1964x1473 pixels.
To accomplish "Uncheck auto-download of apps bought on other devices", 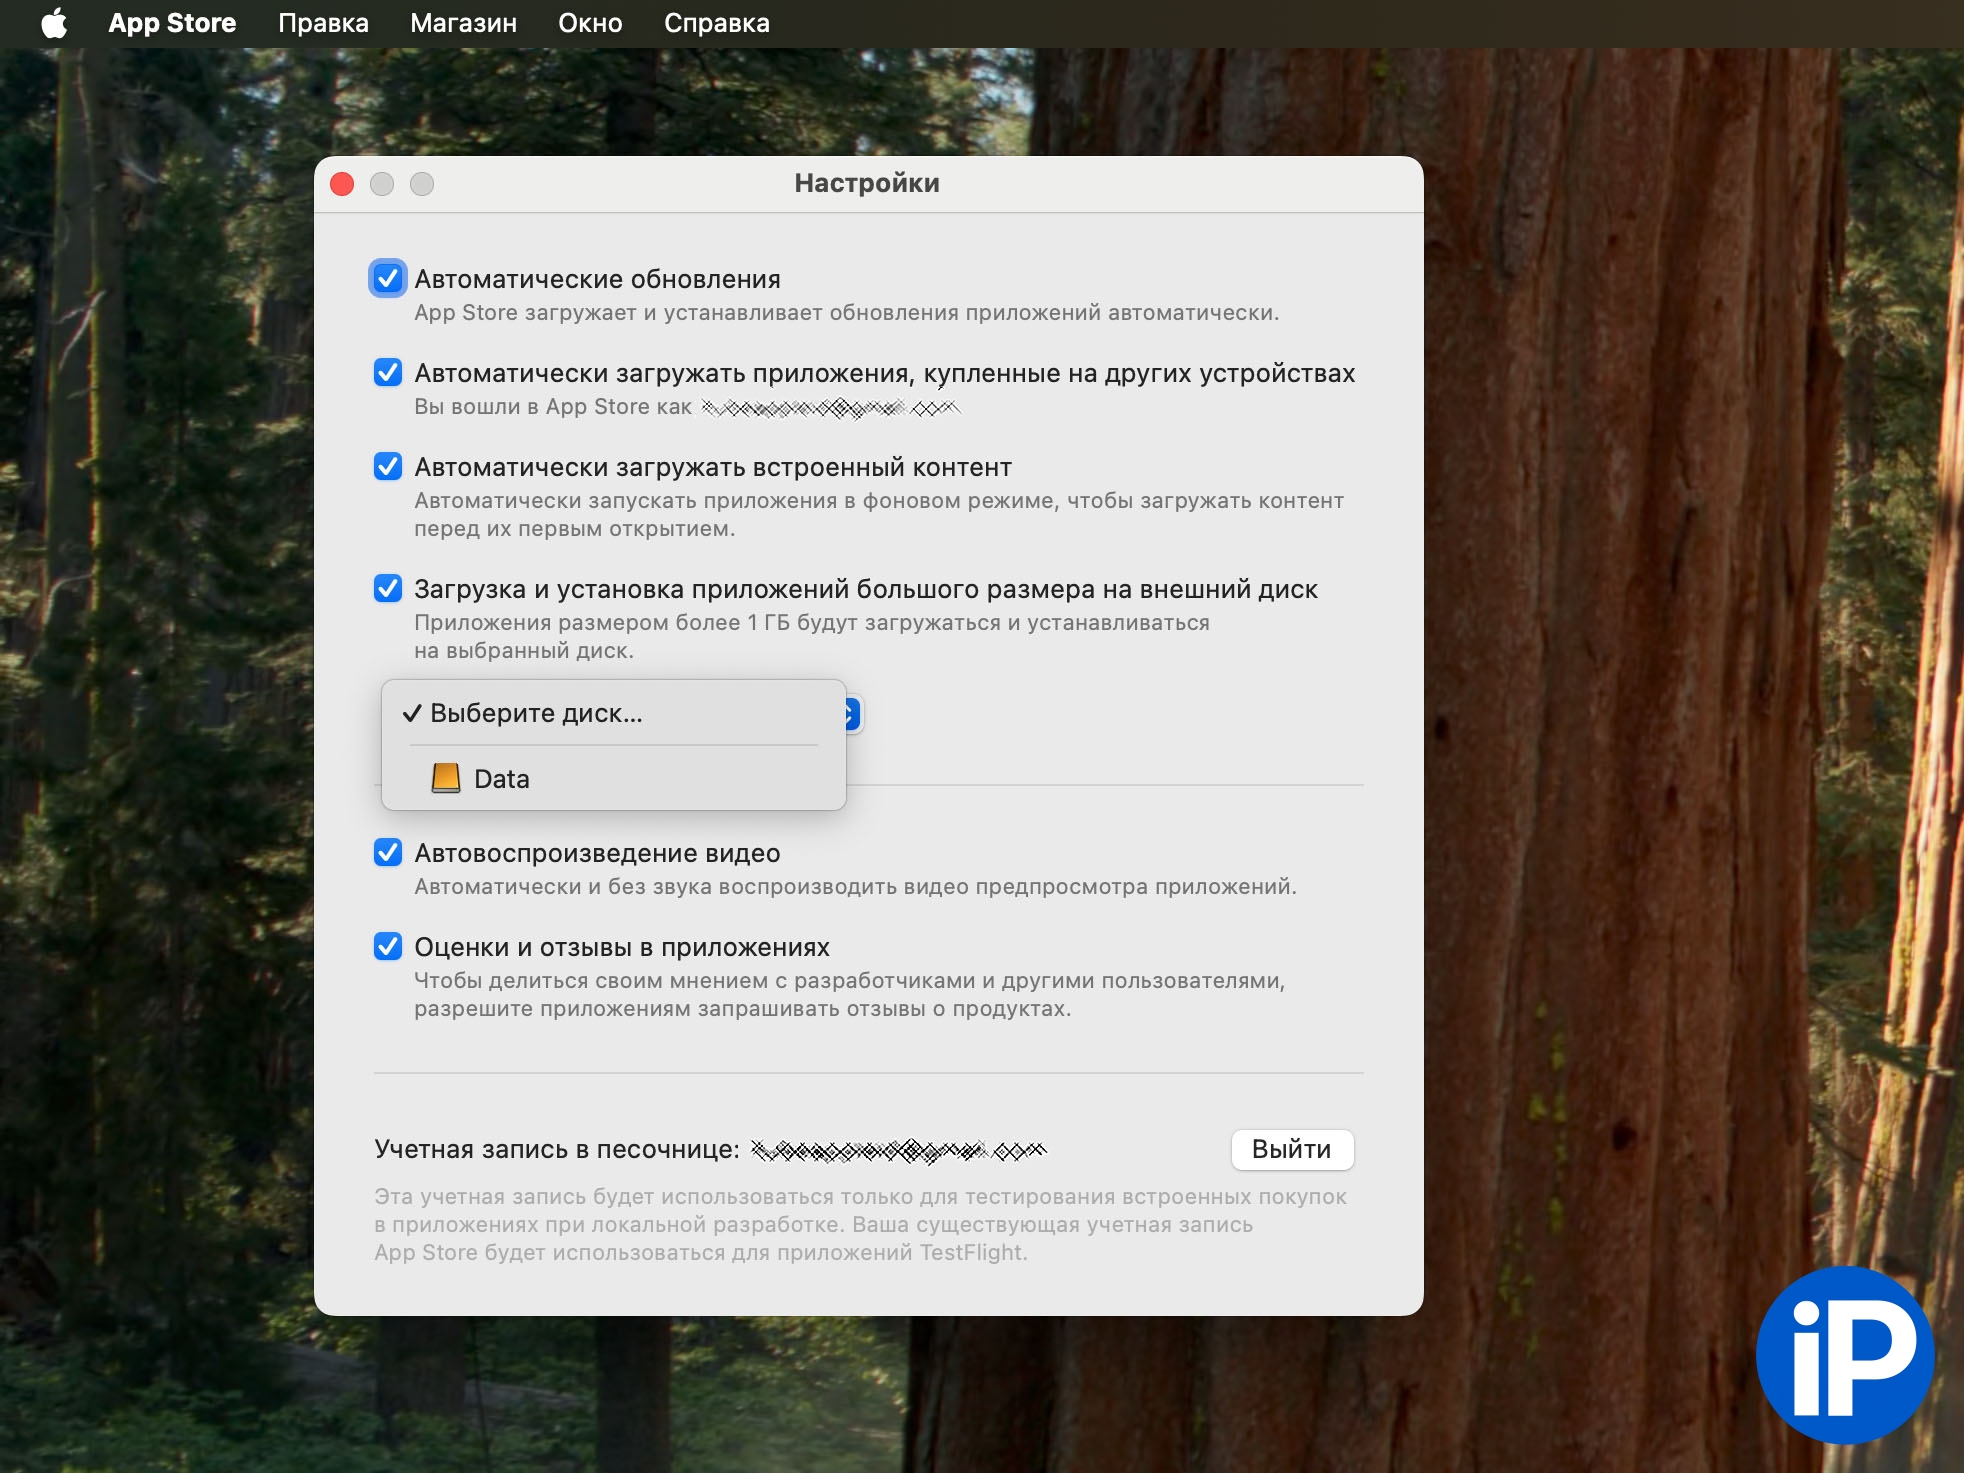I will 388,373.
